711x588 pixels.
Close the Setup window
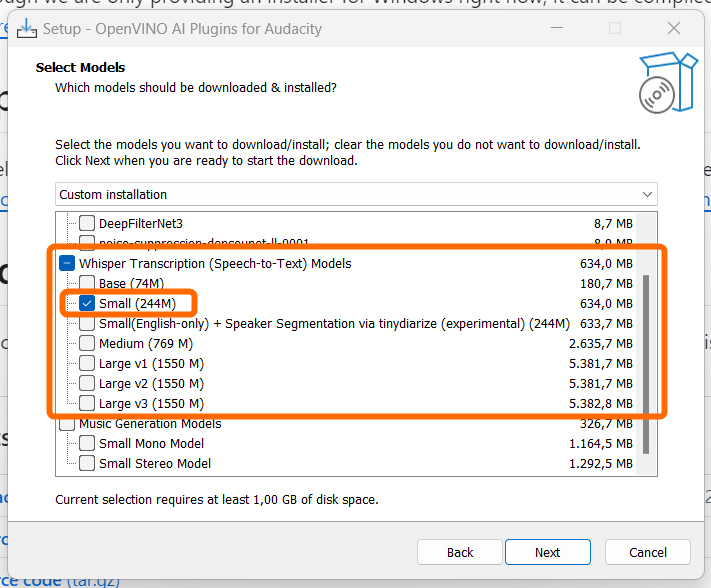(x=674, y=29)
